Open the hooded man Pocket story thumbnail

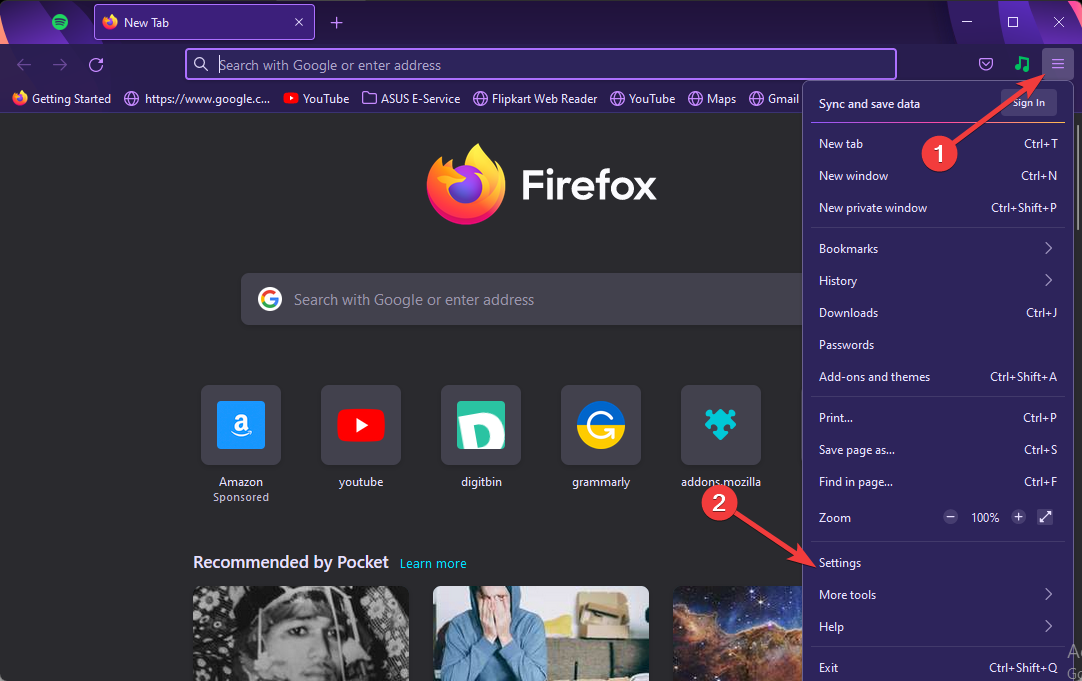(x=540, y=633)
